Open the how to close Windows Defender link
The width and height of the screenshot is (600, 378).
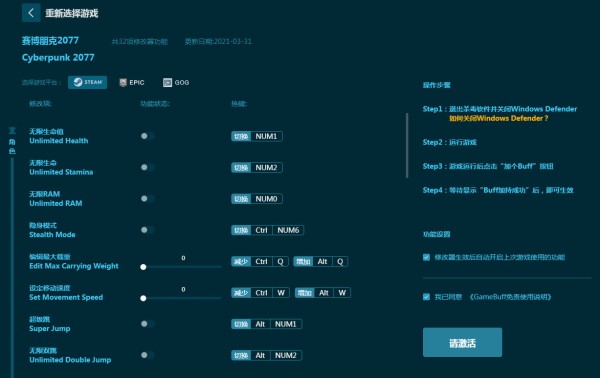[x=499, y=119]
